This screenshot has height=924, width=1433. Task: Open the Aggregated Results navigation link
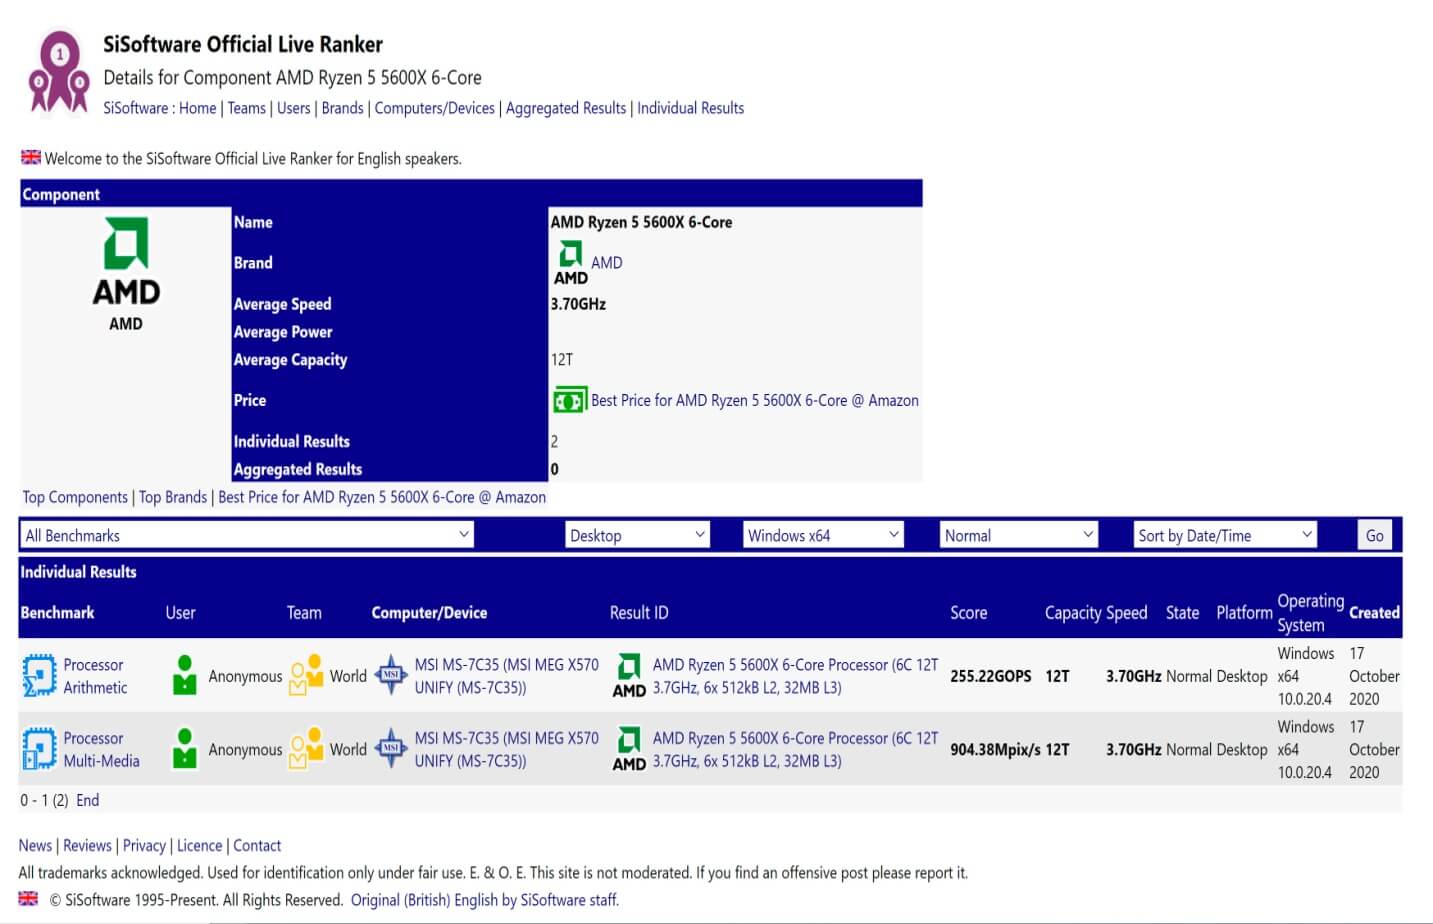[565, 108]
